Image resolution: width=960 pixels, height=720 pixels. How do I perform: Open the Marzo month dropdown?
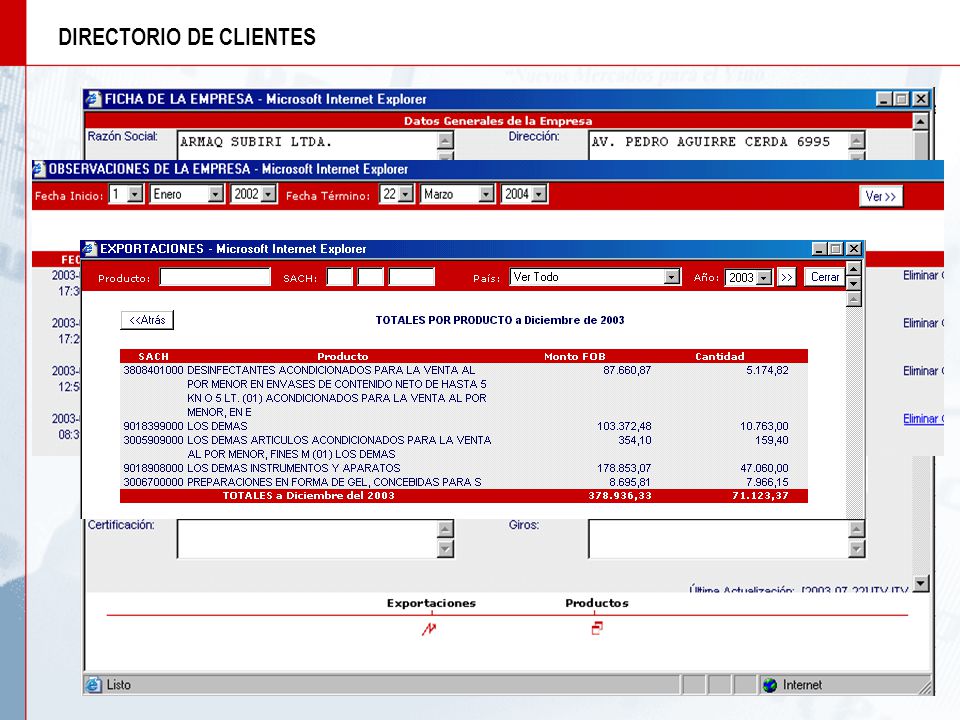(486, 195)
